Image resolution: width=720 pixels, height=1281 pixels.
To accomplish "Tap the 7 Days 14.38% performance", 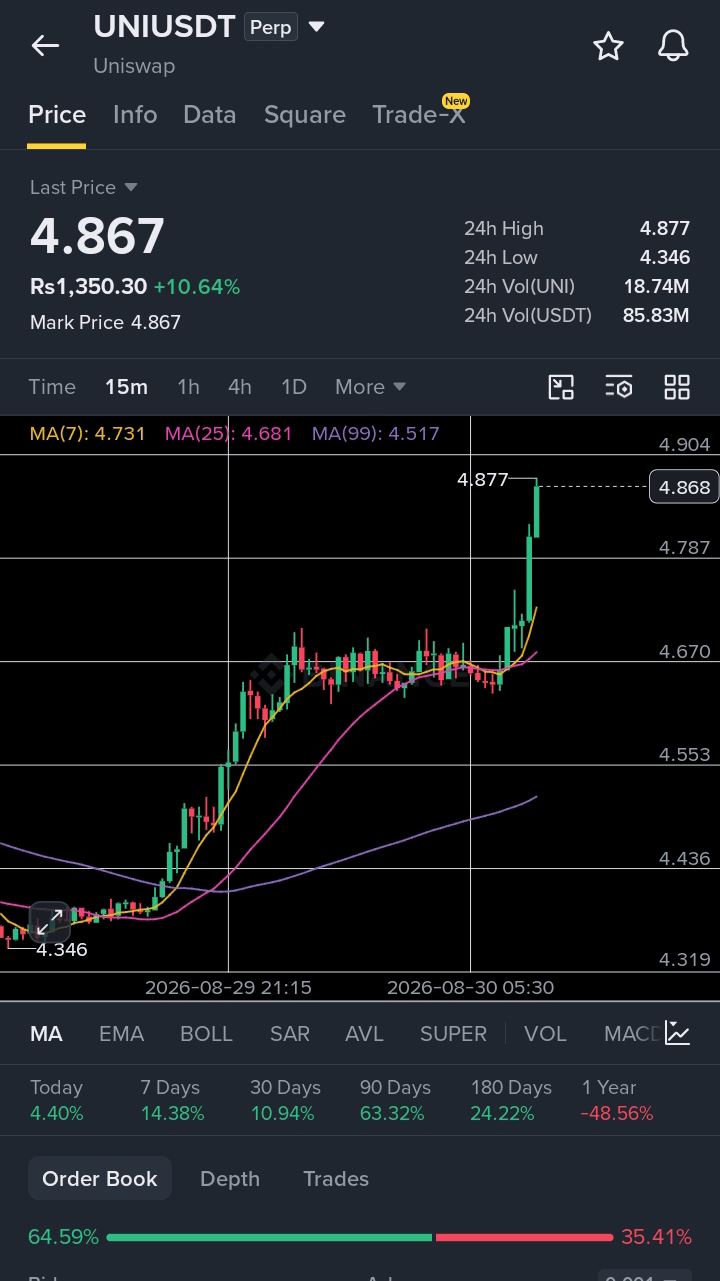I will click(172, 1100).
